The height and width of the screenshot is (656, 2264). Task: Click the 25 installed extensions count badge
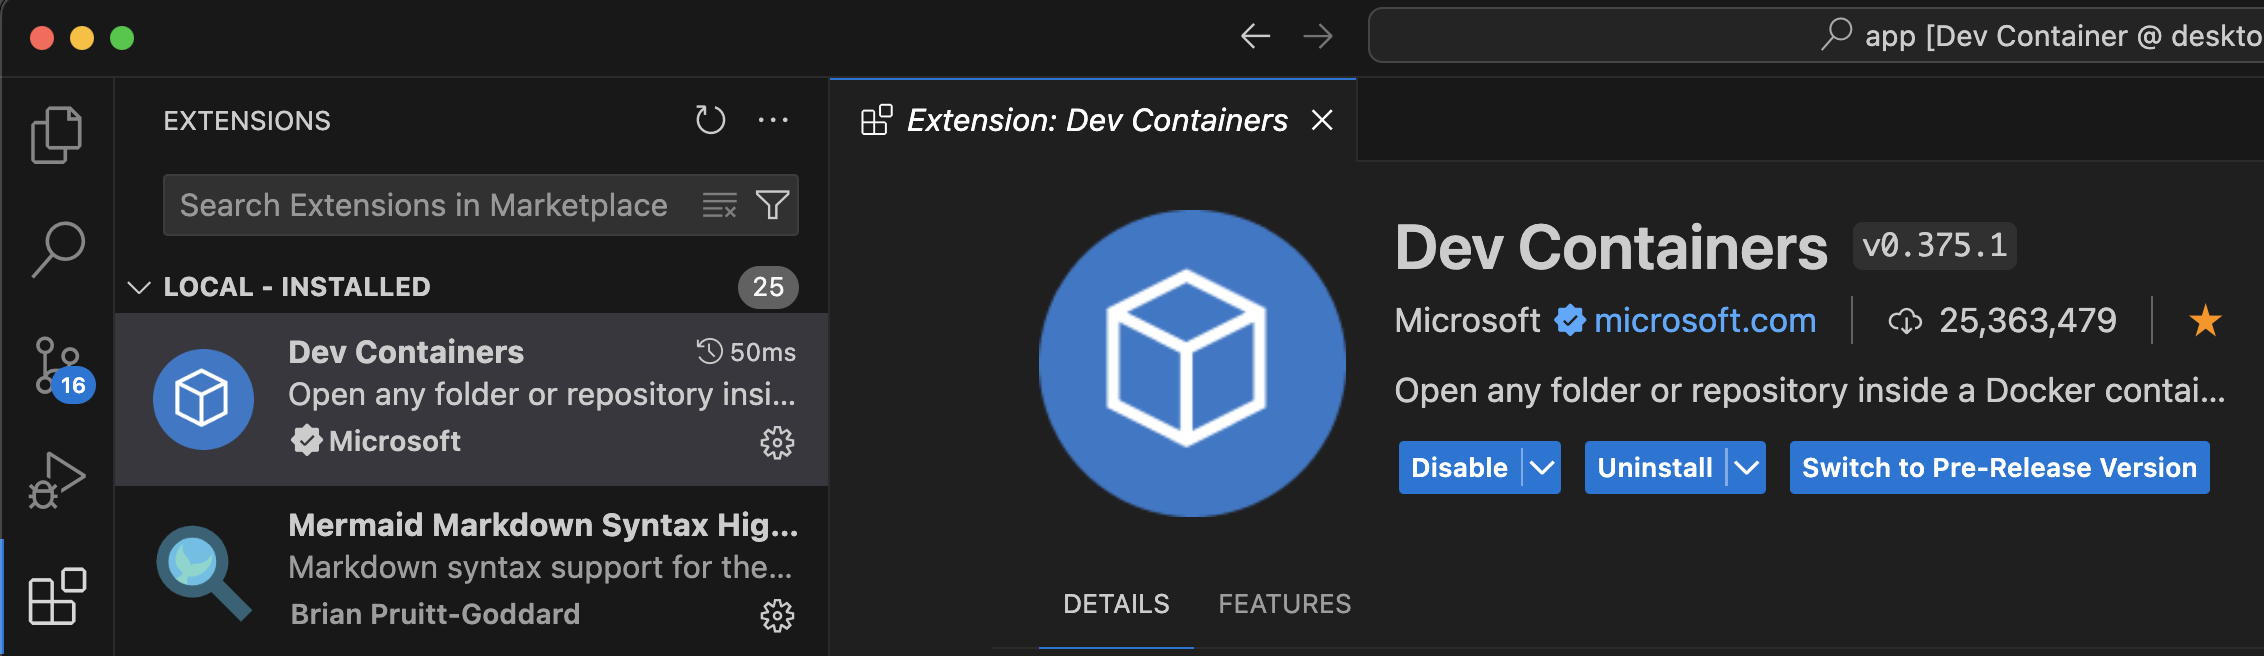[x=768, y=287]
